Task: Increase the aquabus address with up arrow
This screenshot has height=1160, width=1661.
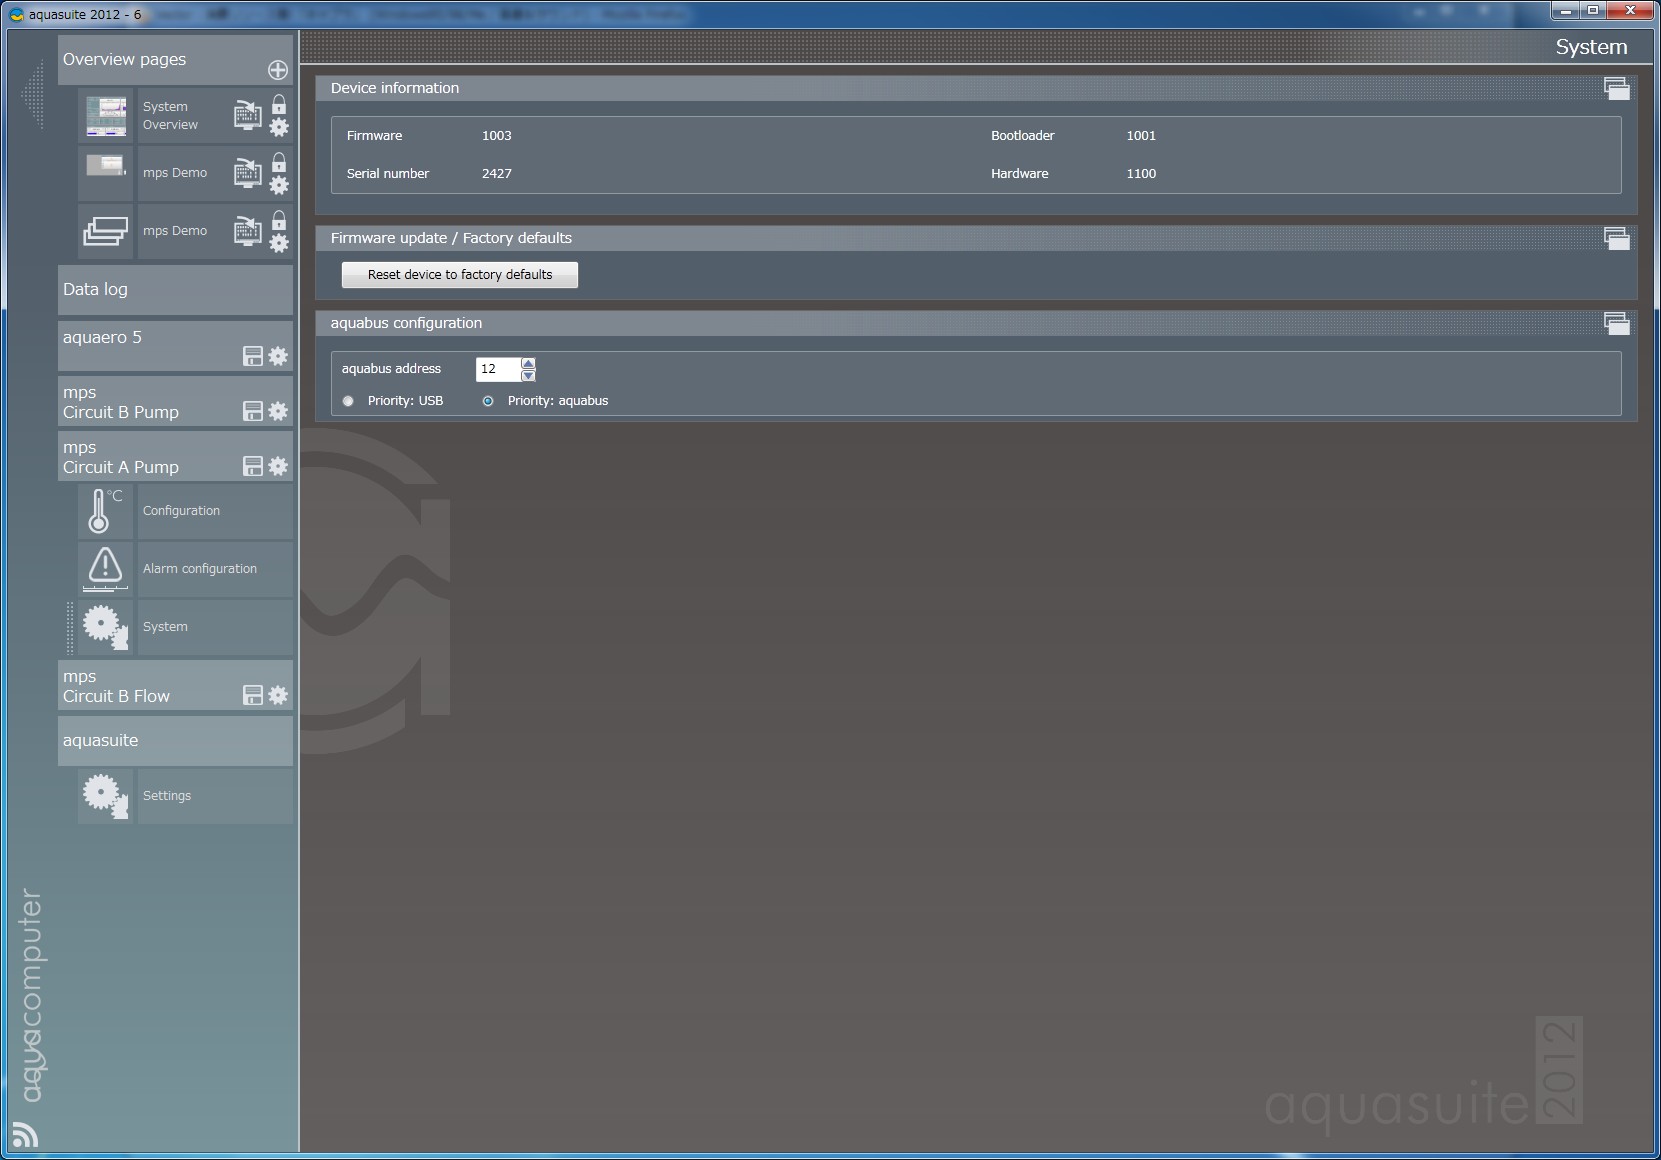Action: (528, 363)
